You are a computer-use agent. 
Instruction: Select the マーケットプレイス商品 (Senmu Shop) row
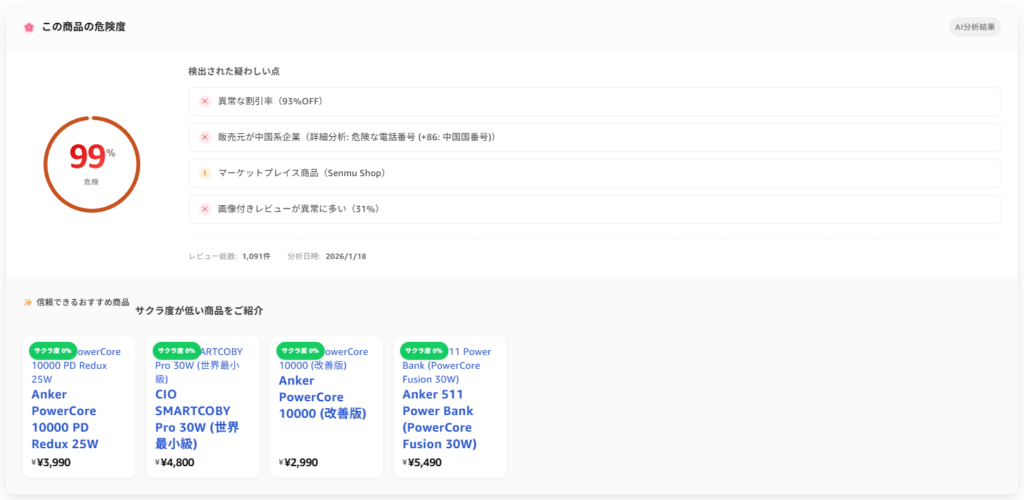coord(594,173)
